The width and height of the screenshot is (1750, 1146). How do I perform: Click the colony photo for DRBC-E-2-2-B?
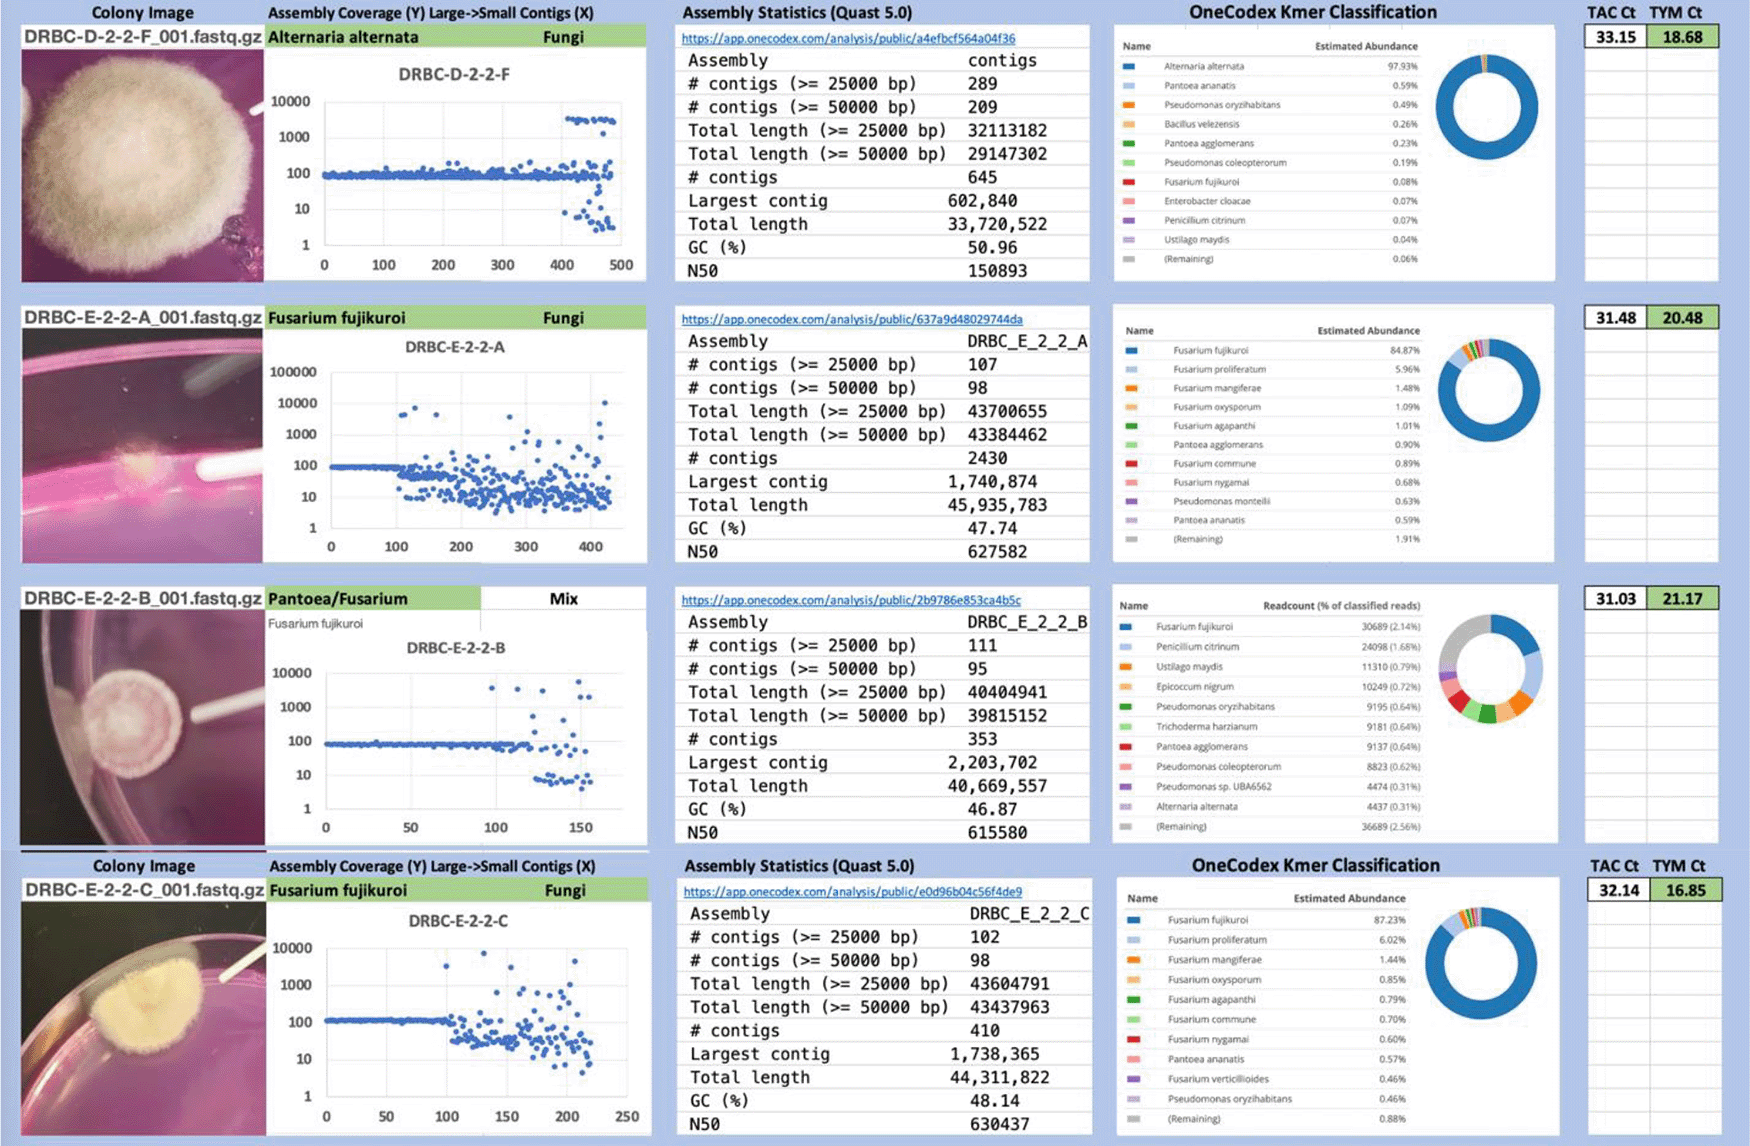pyautogui.click(x=142, y=727)
